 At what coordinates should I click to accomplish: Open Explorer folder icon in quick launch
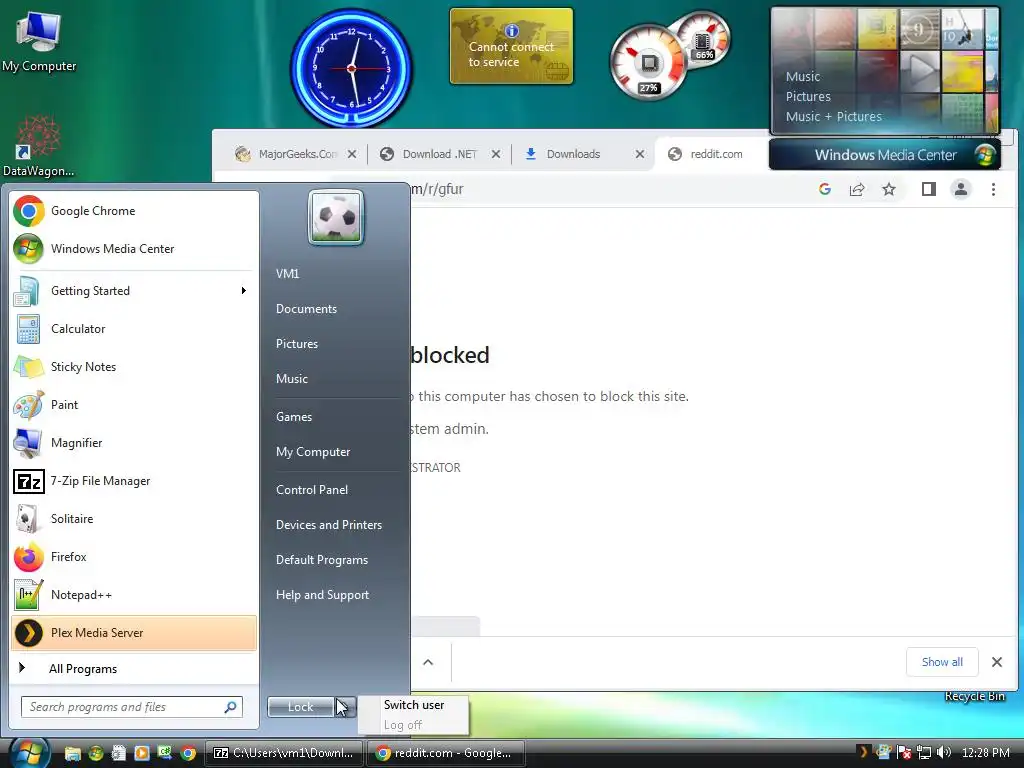[x=72, y=753]
